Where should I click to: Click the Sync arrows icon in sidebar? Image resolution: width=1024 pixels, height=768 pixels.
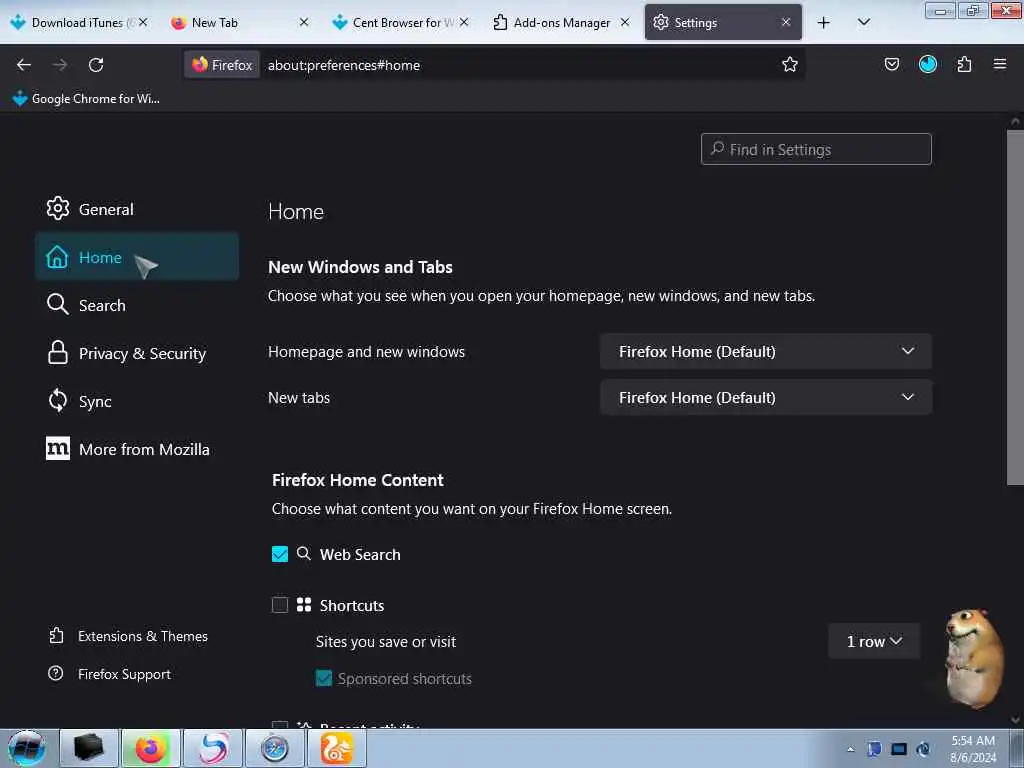[57, 400]
